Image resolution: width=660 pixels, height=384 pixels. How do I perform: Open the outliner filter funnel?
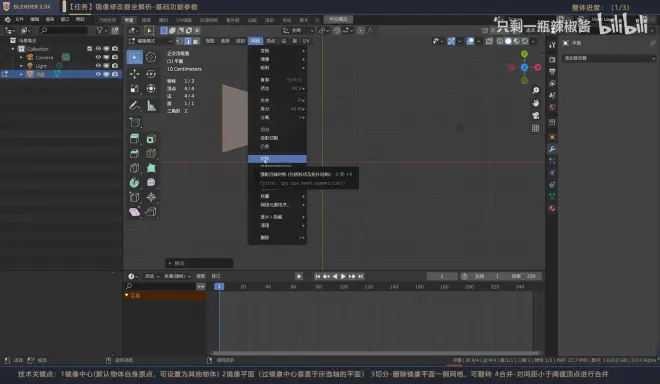100,30
